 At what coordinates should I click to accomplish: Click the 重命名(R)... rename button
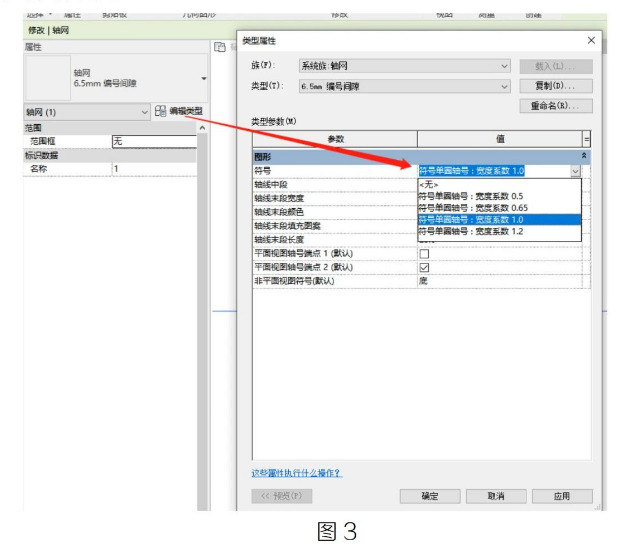(x=556, y=106)
